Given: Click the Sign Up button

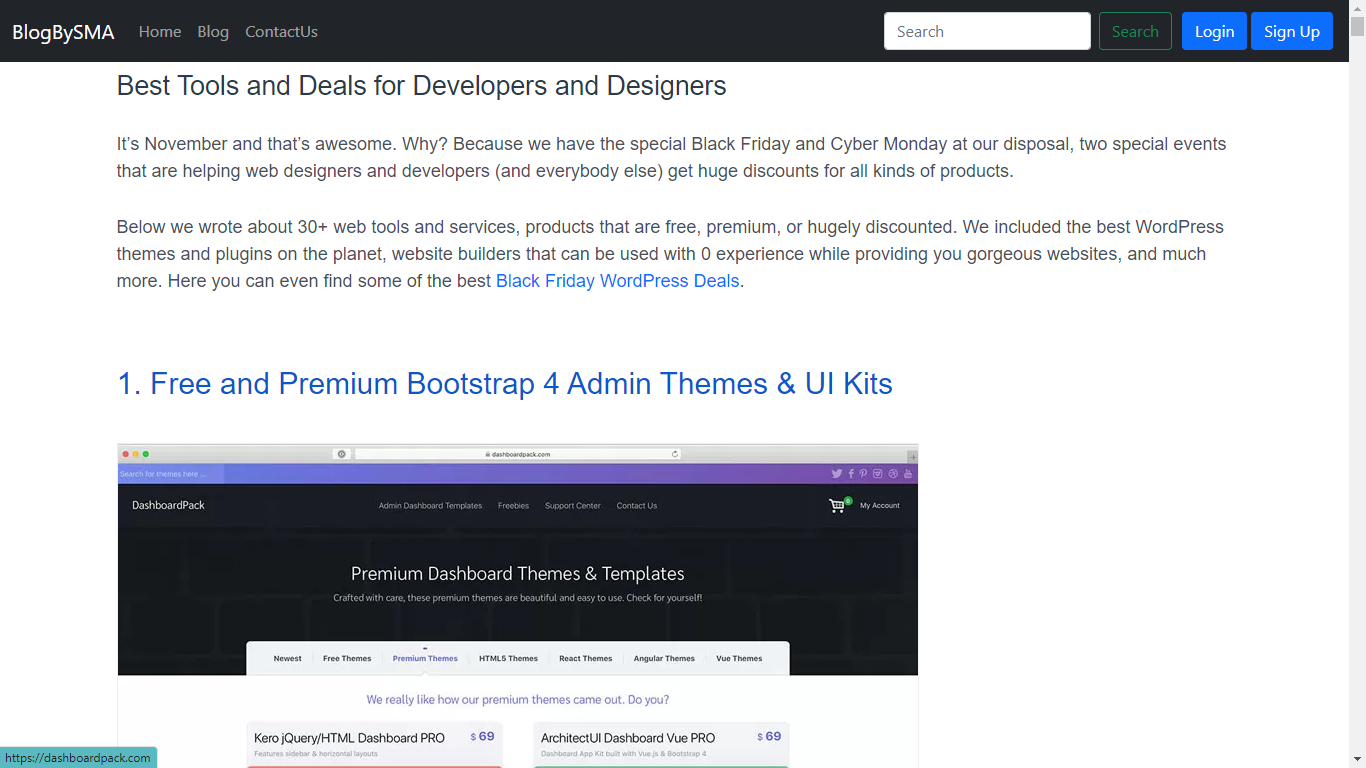Looking at the screenshot, I should [1292, 31].
